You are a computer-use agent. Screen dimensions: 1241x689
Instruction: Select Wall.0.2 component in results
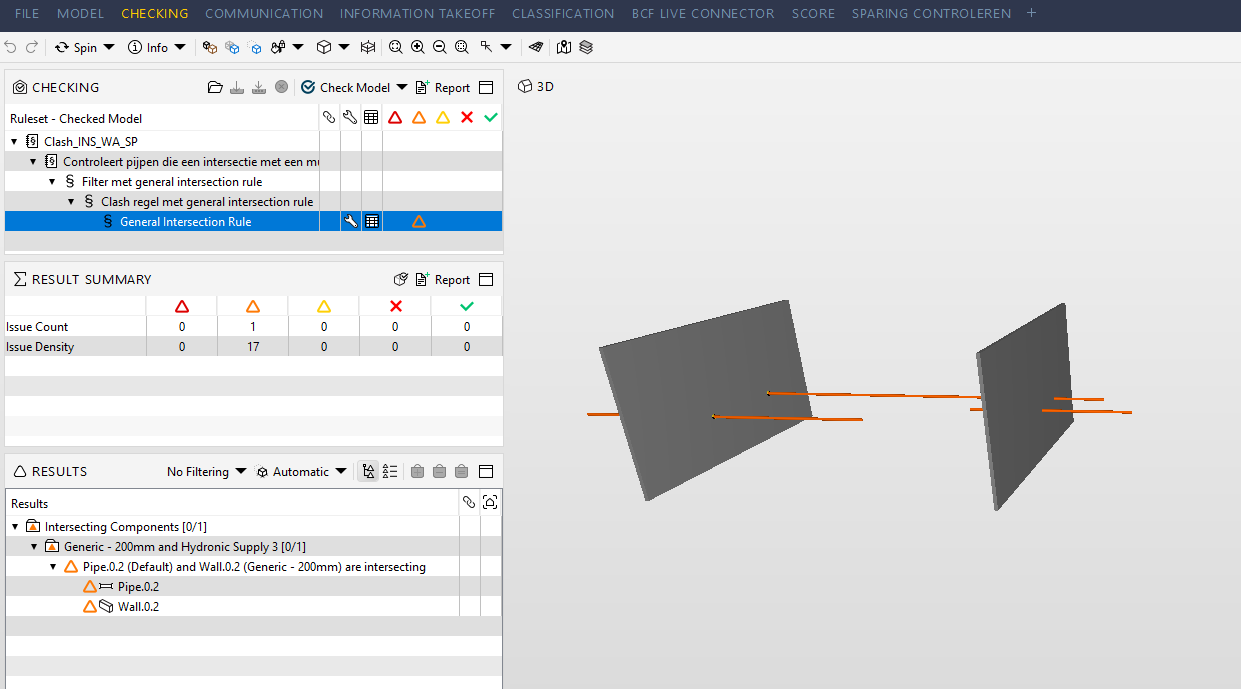click(x=138, y=607)
